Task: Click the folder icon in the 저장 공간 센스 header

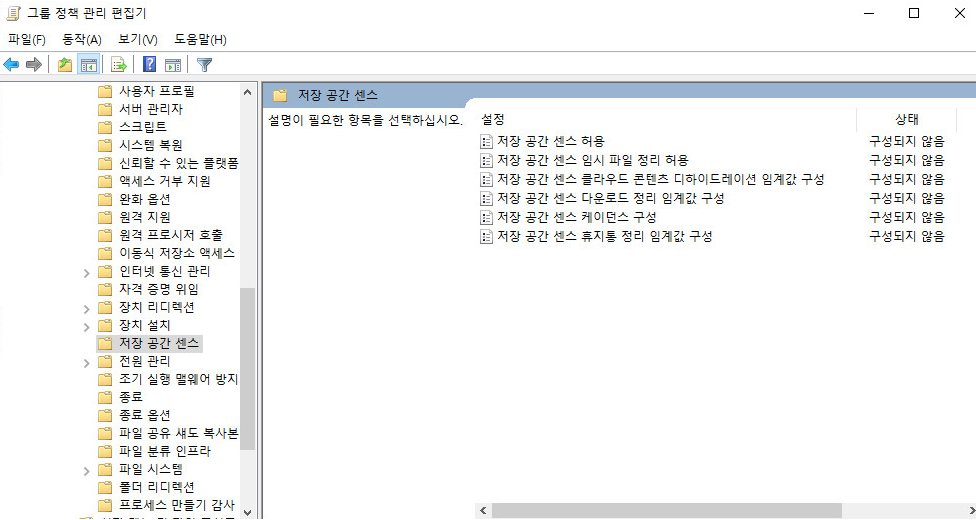Action: pos(280,95)
